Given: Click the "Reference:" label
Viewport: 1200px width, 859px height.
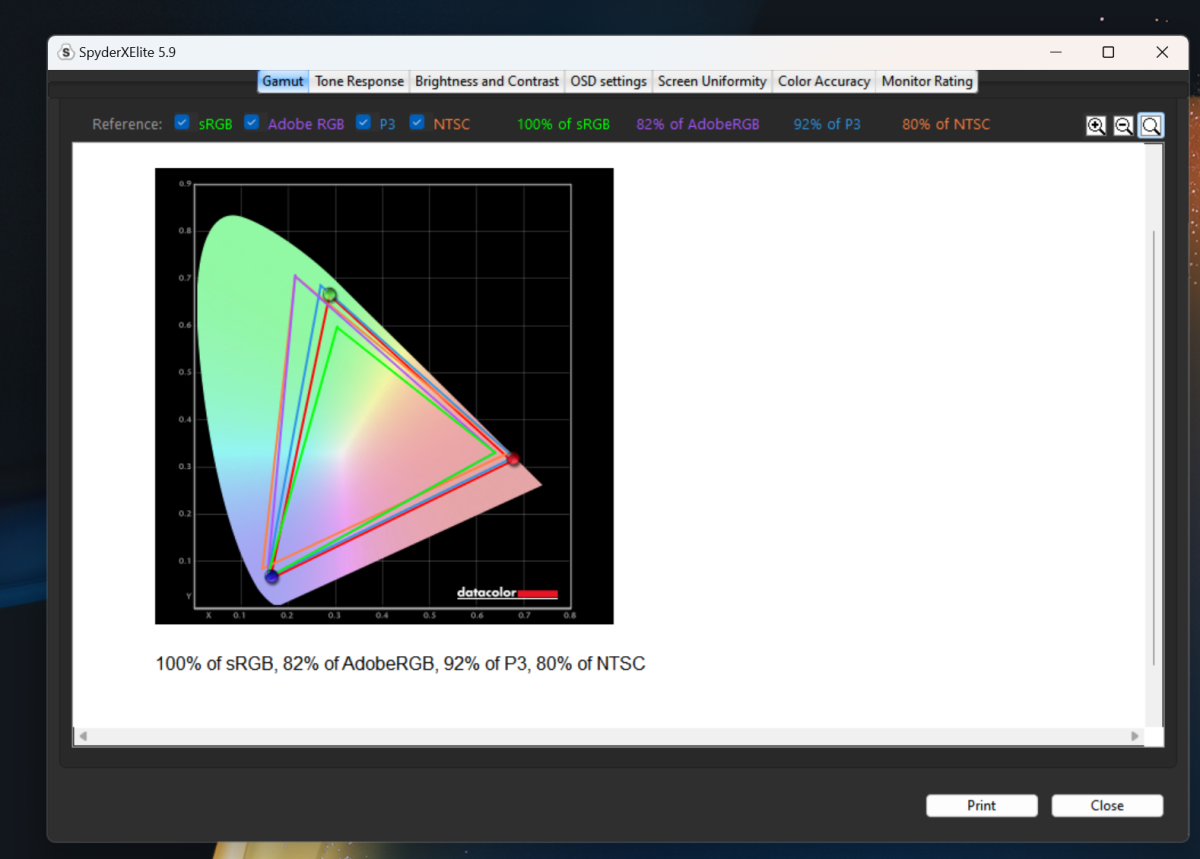Looking at the screenshot, I should coord(127,125).
